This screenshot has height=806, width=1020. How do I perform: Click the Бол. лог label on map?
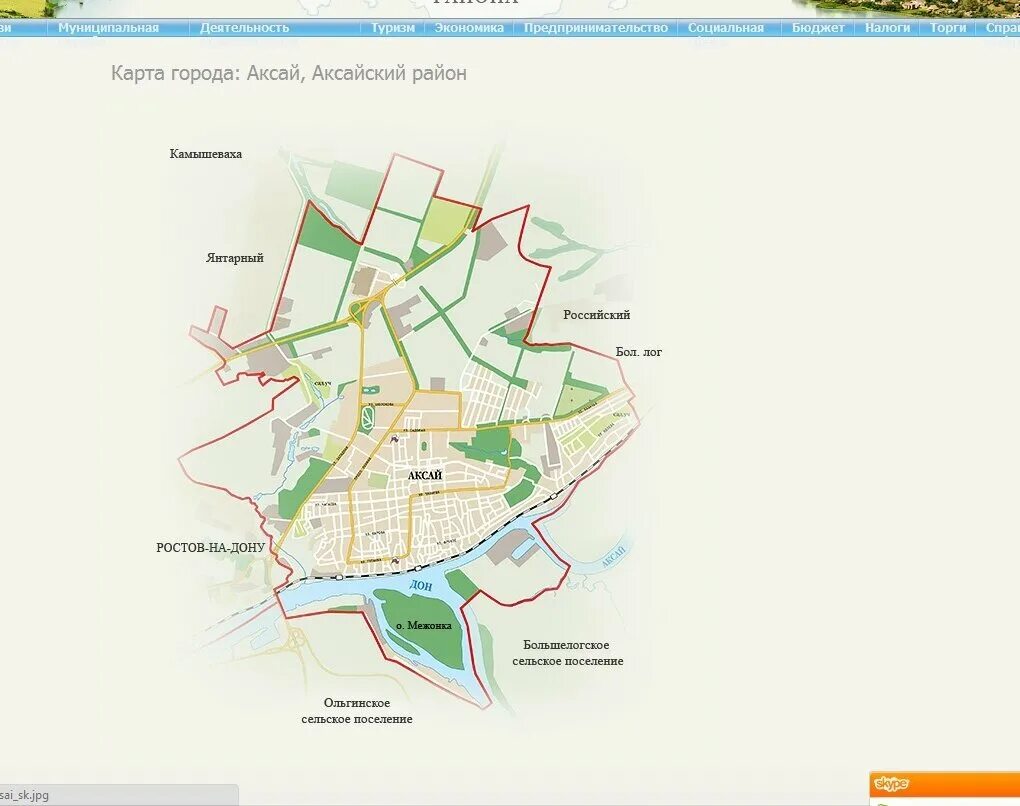639,352
